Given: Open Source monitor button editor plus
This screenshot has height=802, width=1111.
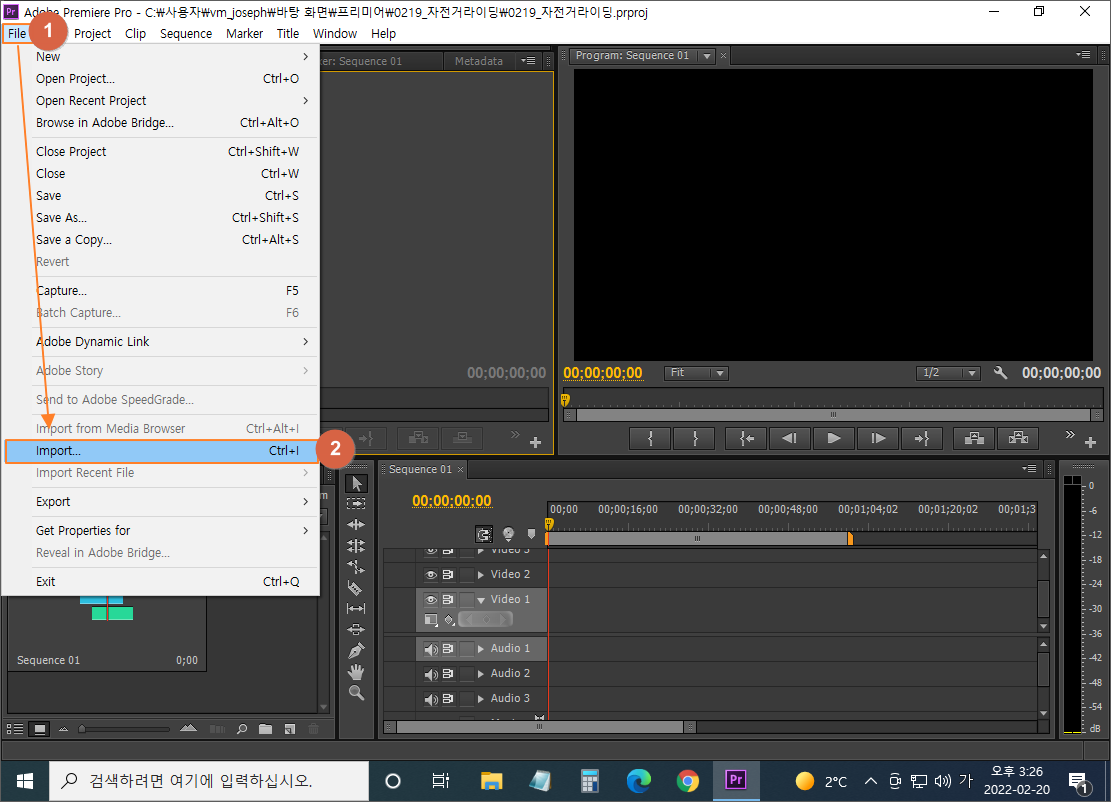Looking at the screenshot, I should tap(536, 443).
